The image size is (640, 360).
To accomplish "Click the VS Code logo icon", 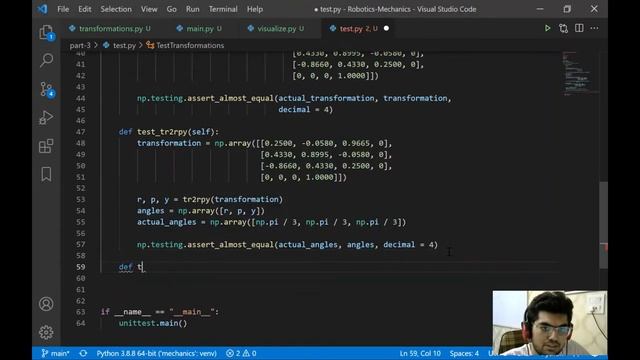I will tap(42, 9).
